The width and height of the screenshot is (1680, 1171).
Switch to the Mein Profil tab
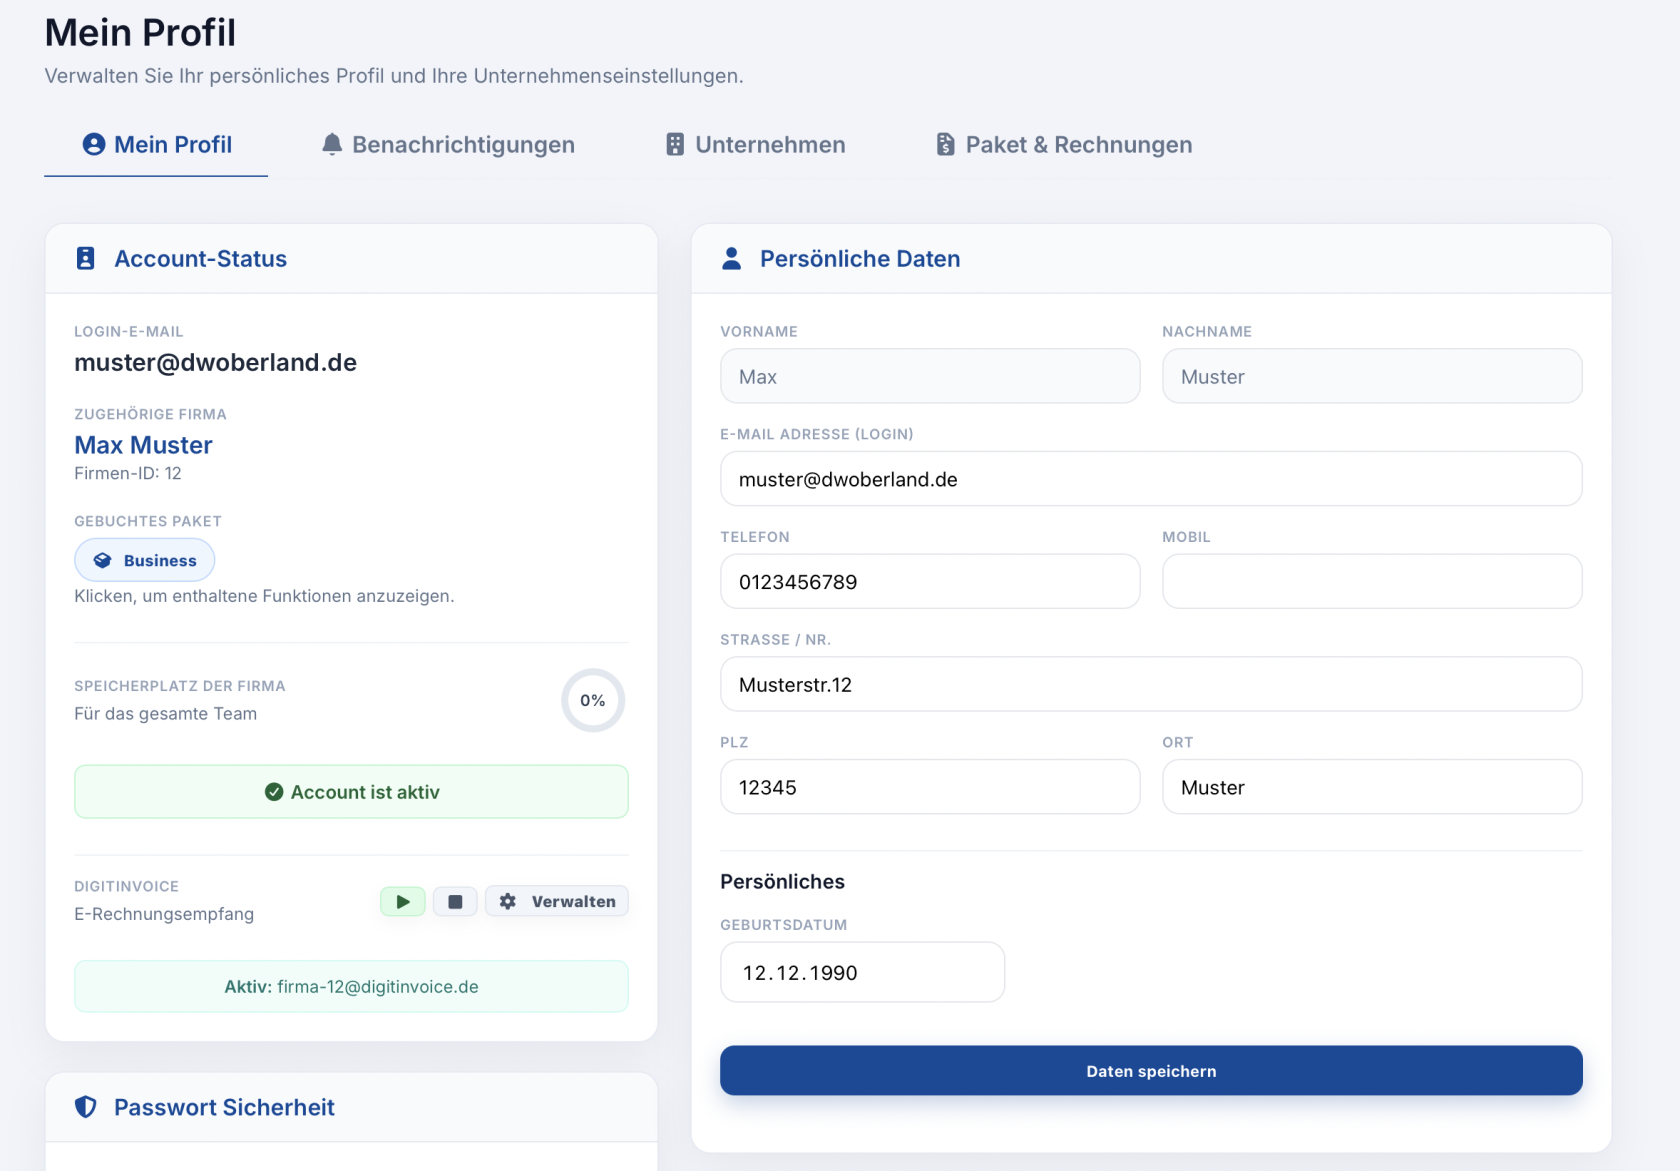pos(156,144)
